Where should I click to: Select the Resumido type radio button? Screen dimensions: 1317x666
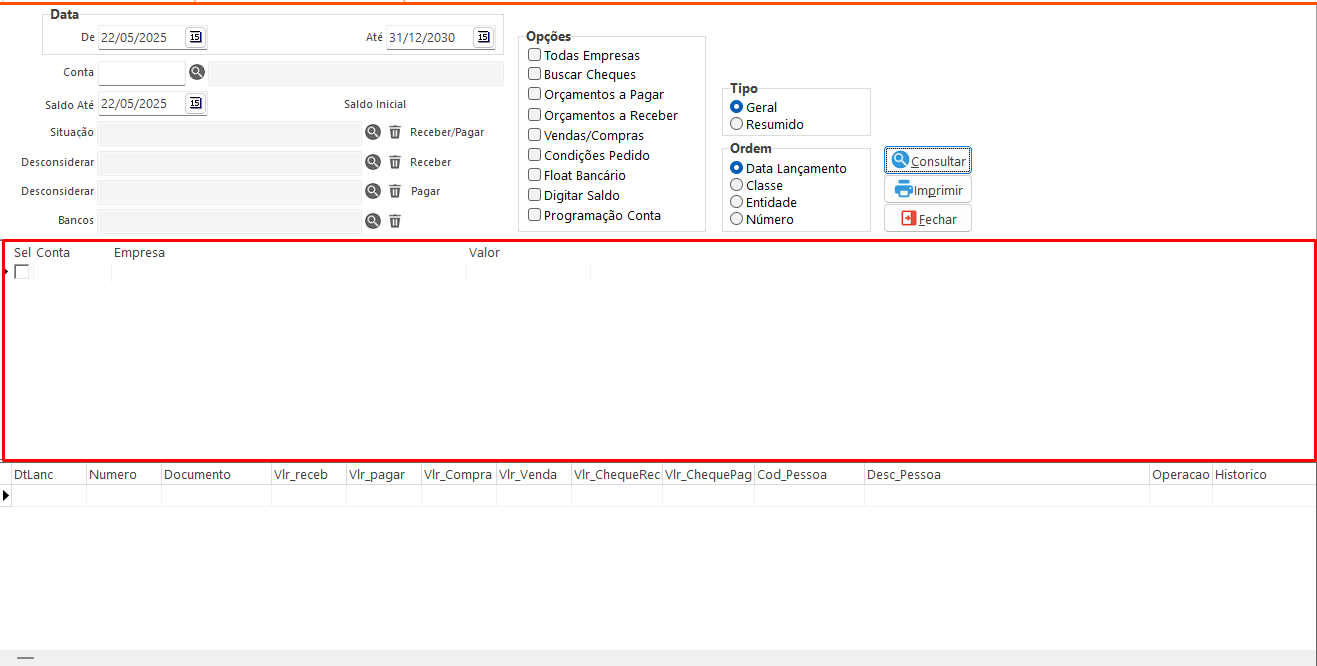click(x=737, y=124)
